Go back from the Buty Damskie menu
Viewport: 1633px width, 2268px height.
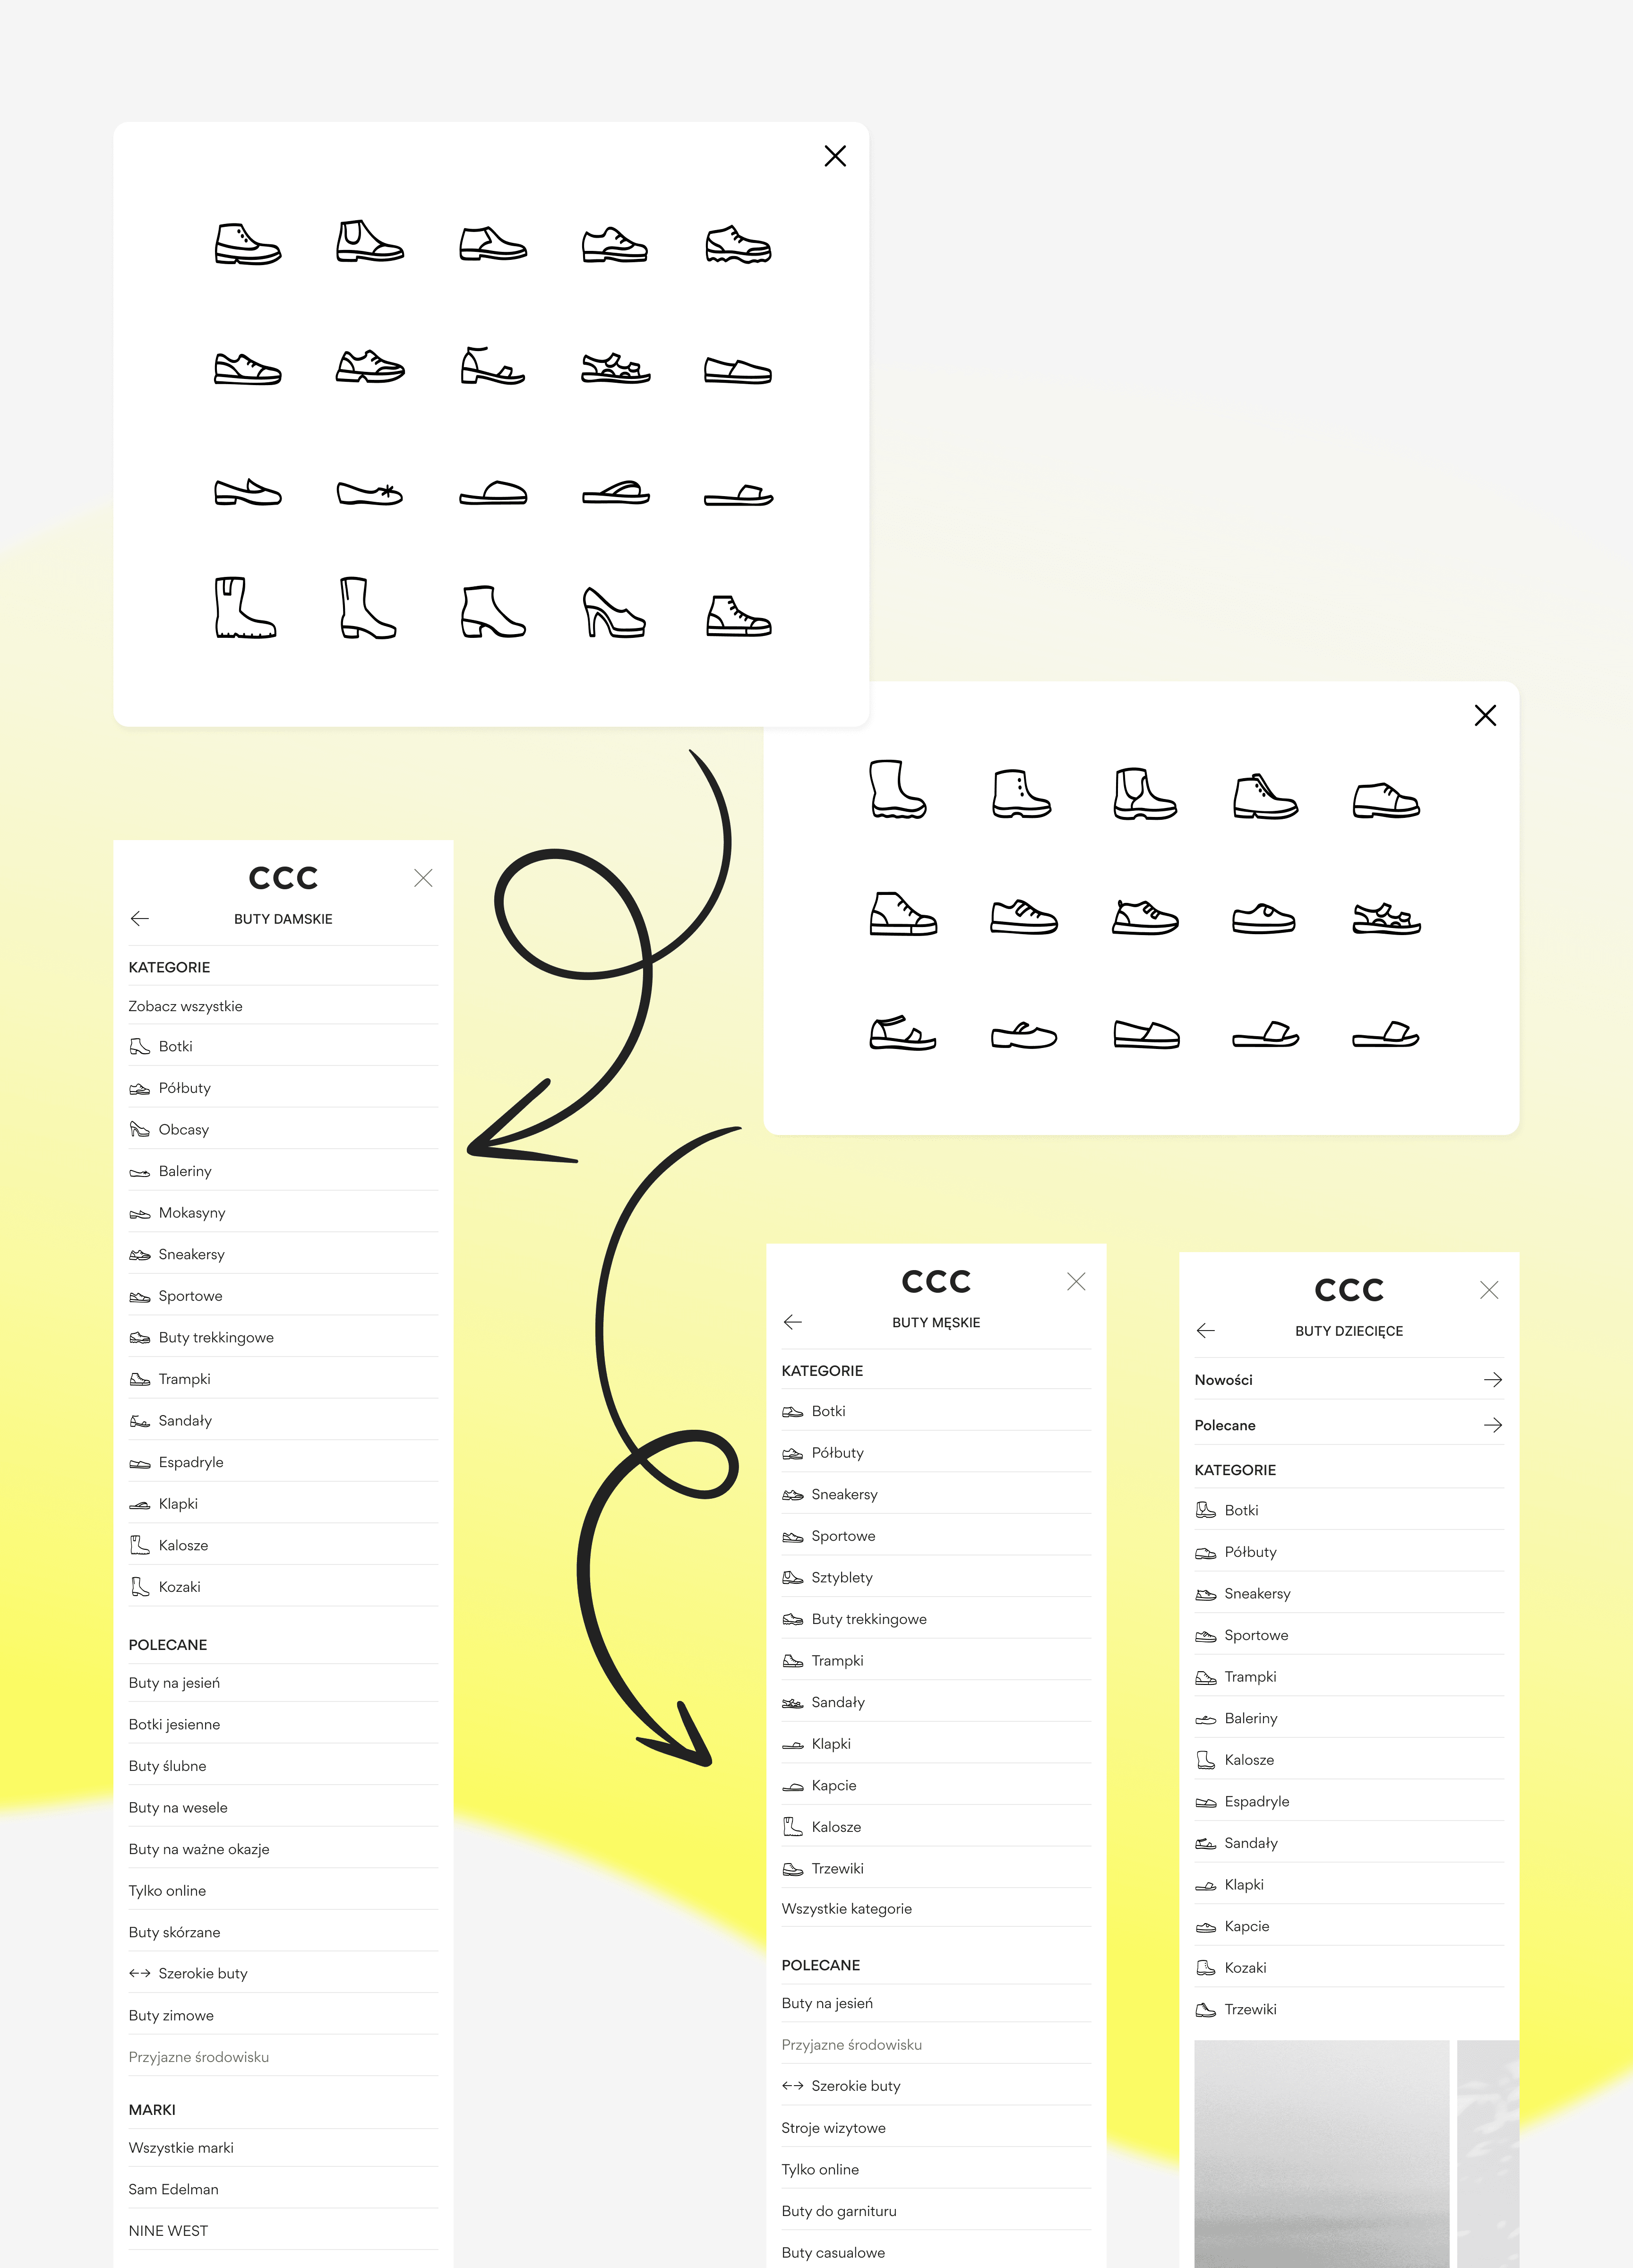(140, 919)
